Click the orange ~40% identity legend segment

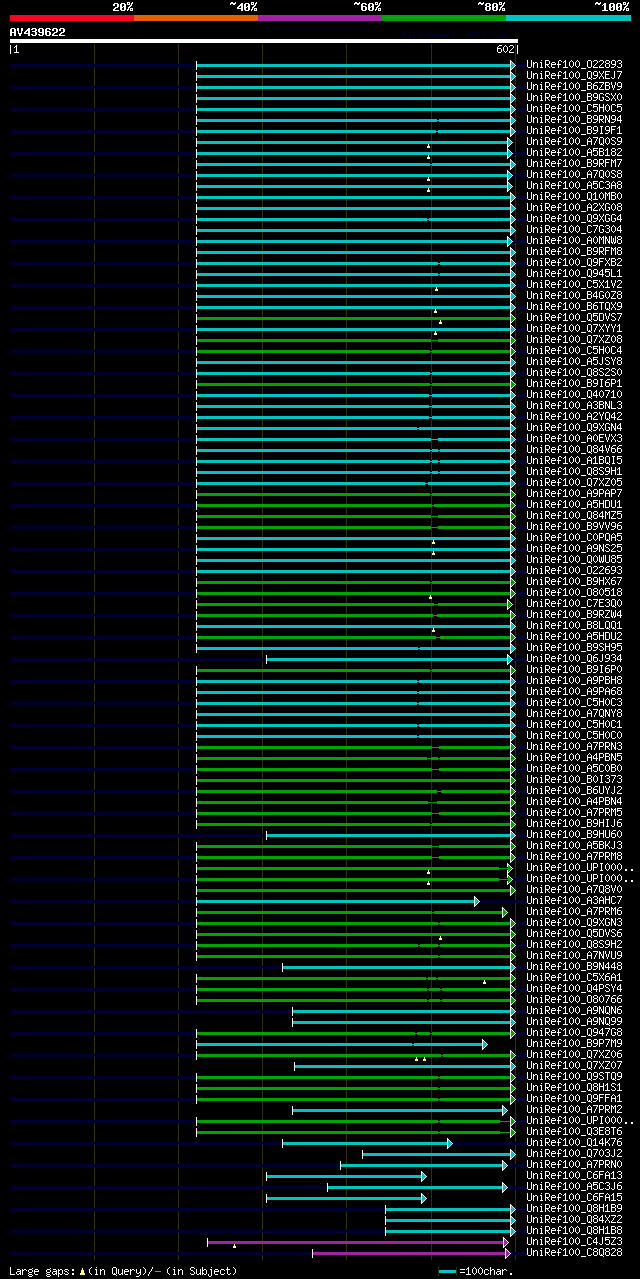196,18
